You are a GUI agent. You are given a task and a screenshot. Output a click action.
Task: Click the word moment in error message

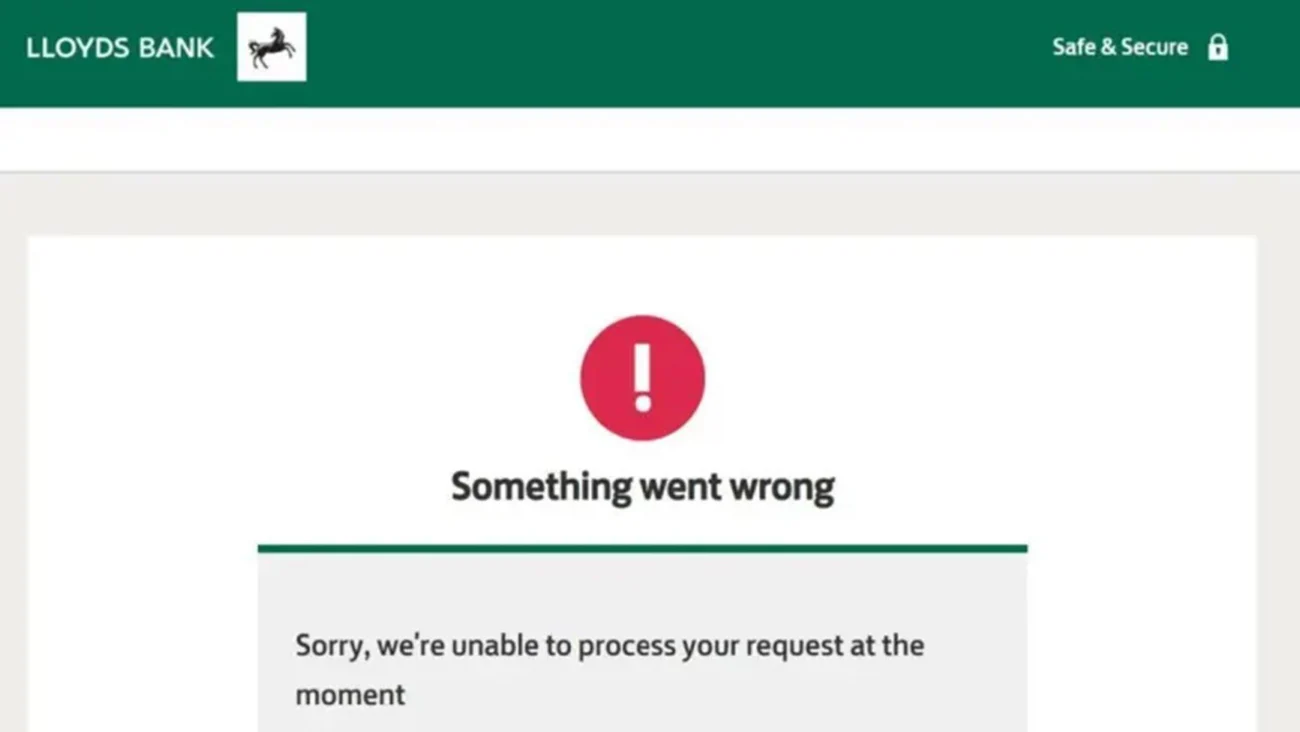pos(350,695)
